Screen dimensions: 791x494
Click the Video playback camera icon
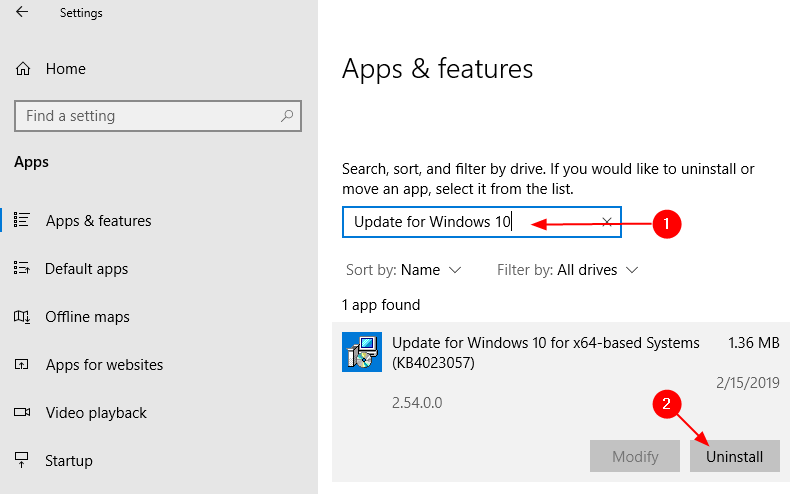pos(22,412)
